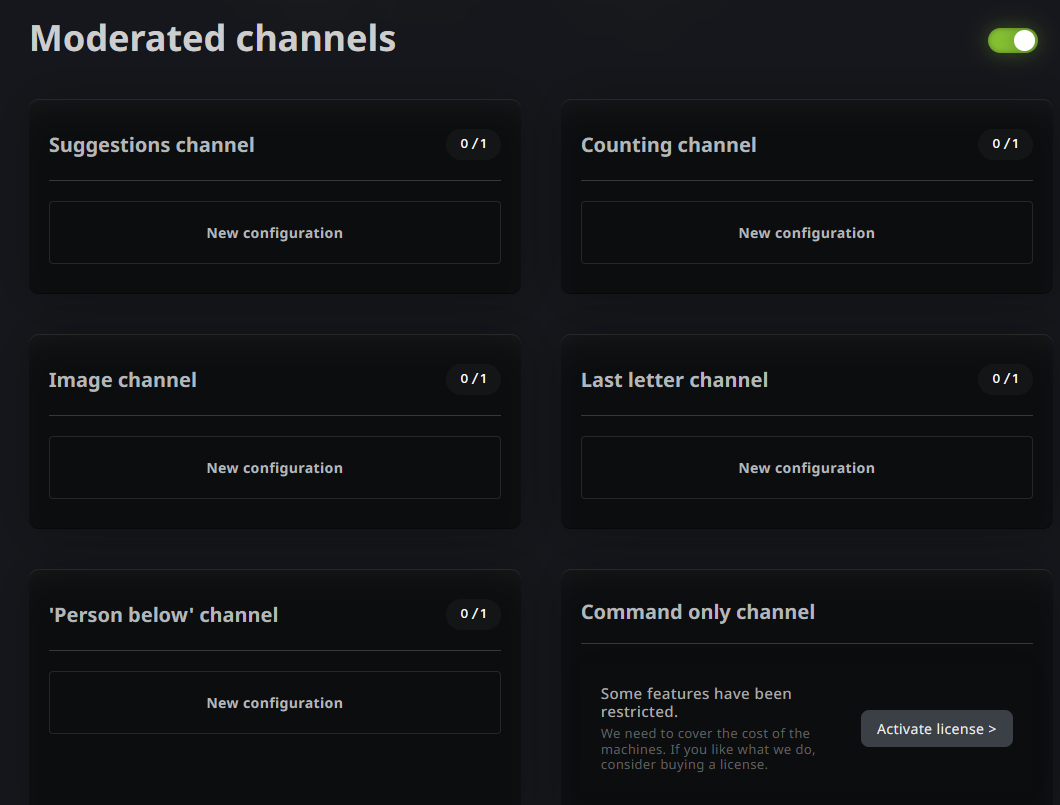Image resolution: width=1060 pixels, height=805 pixels.
Task: Add new 'Person below' channel configuration
Action: coord(274,703)
